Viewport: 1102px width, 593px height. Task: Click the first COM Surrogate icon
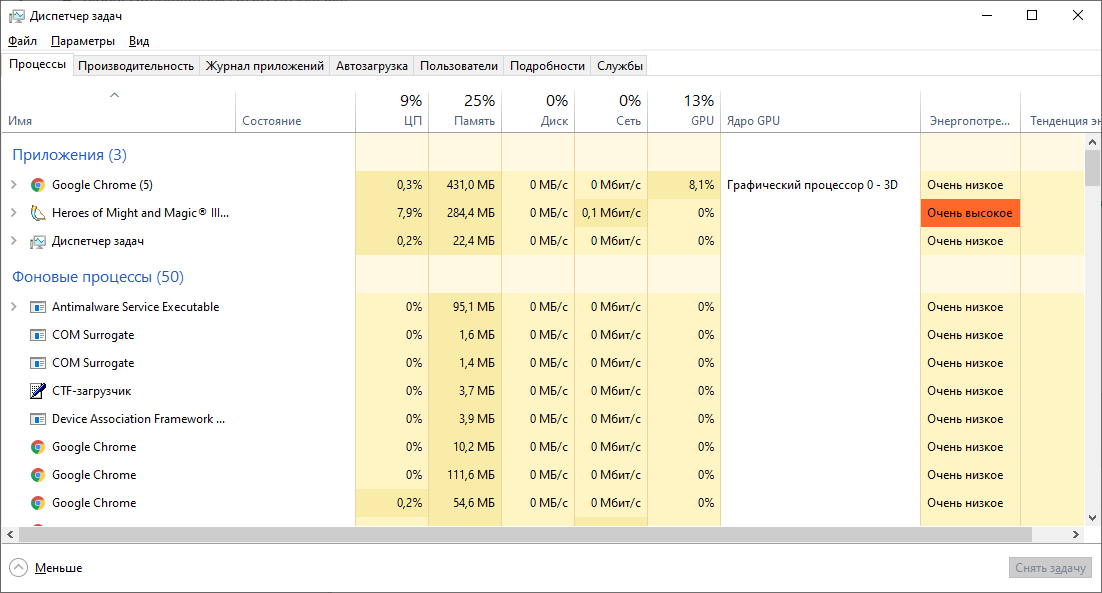(x=38, y=335)
